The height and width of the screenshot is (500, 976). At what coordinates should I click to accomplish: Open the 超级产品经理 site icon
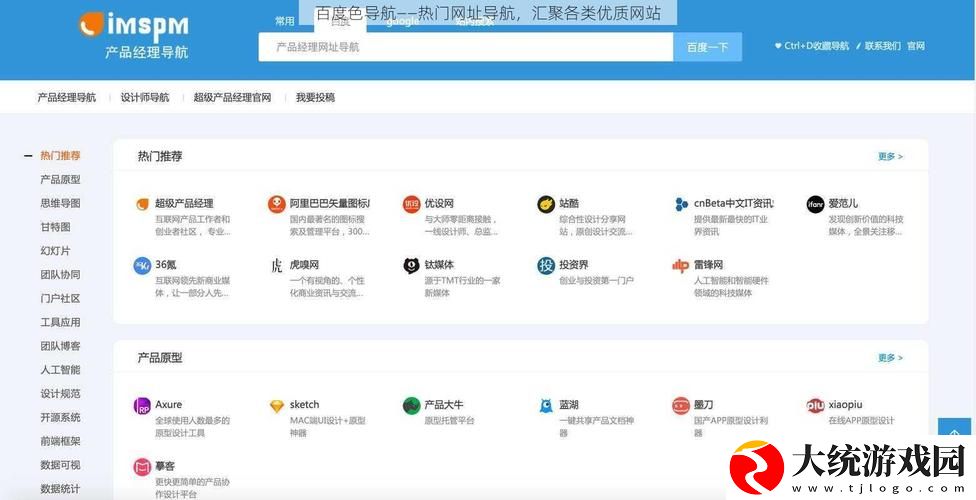pos(143,204)
